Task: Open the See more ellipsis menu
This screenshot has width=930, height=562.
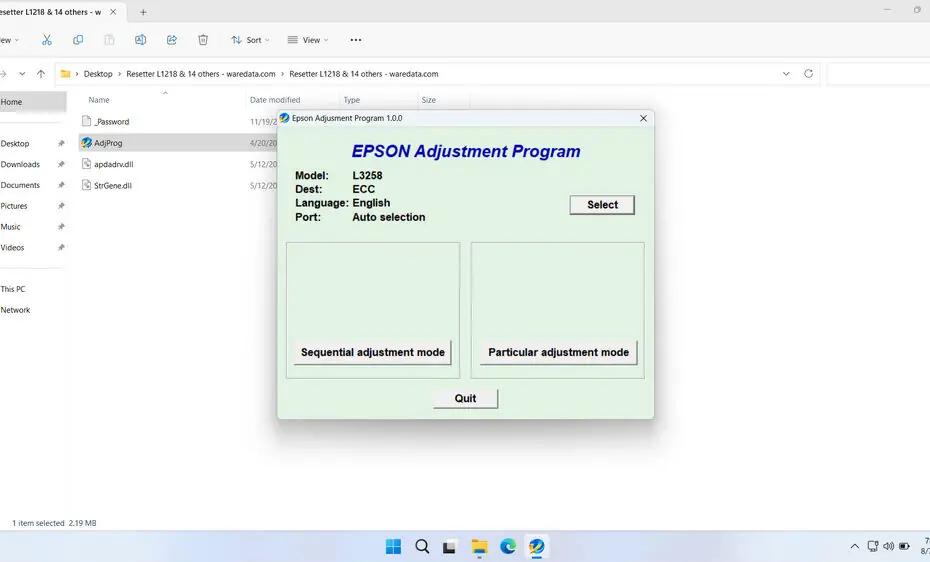Action: coord(356,40)
